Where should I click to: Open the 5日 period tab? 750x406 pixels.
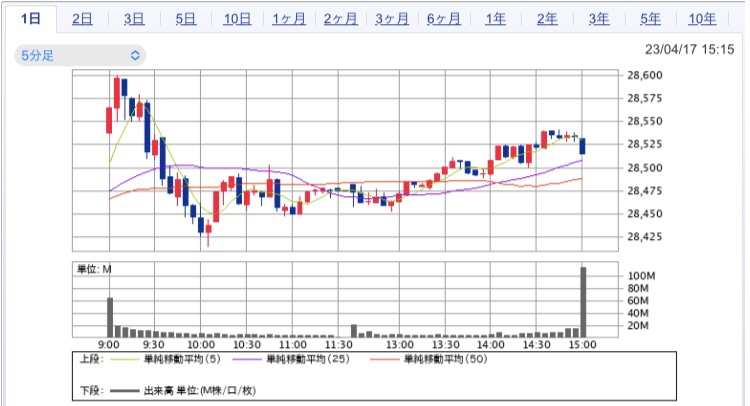[186, 19]
